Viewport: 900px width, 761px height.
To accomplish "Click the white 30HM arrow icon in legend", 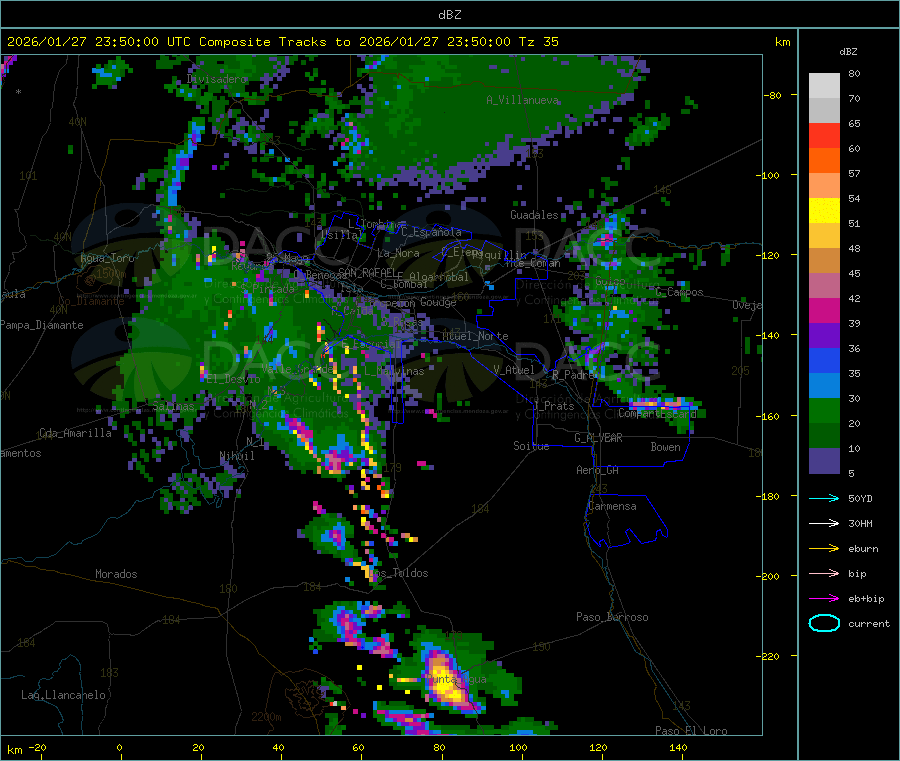I will point(824,523).
